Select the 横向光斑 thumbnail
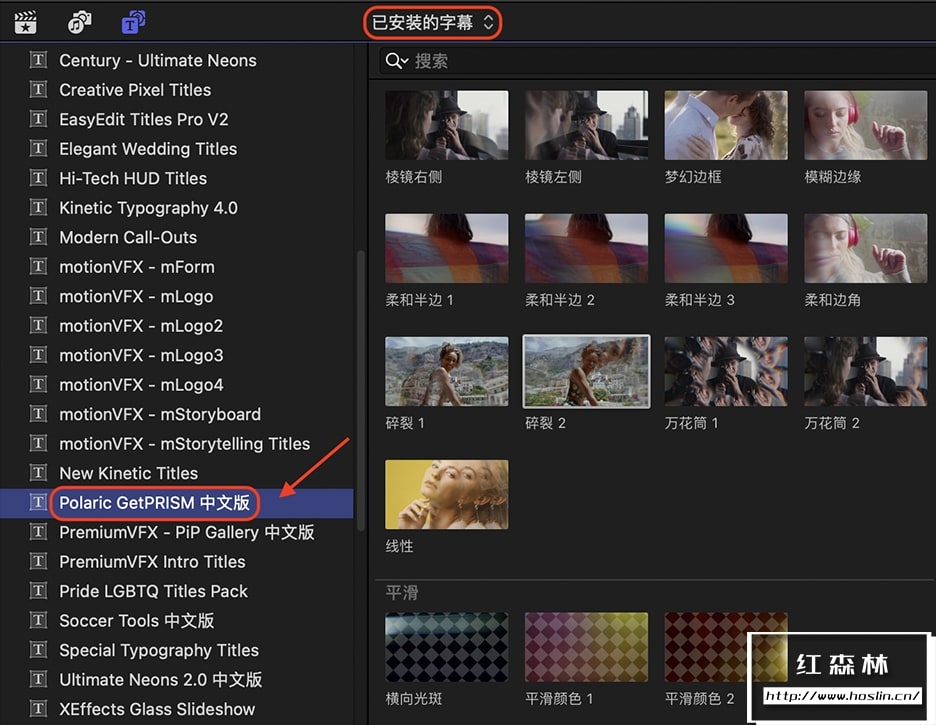The width and height of the screenshot is (936, 725). 447,647
